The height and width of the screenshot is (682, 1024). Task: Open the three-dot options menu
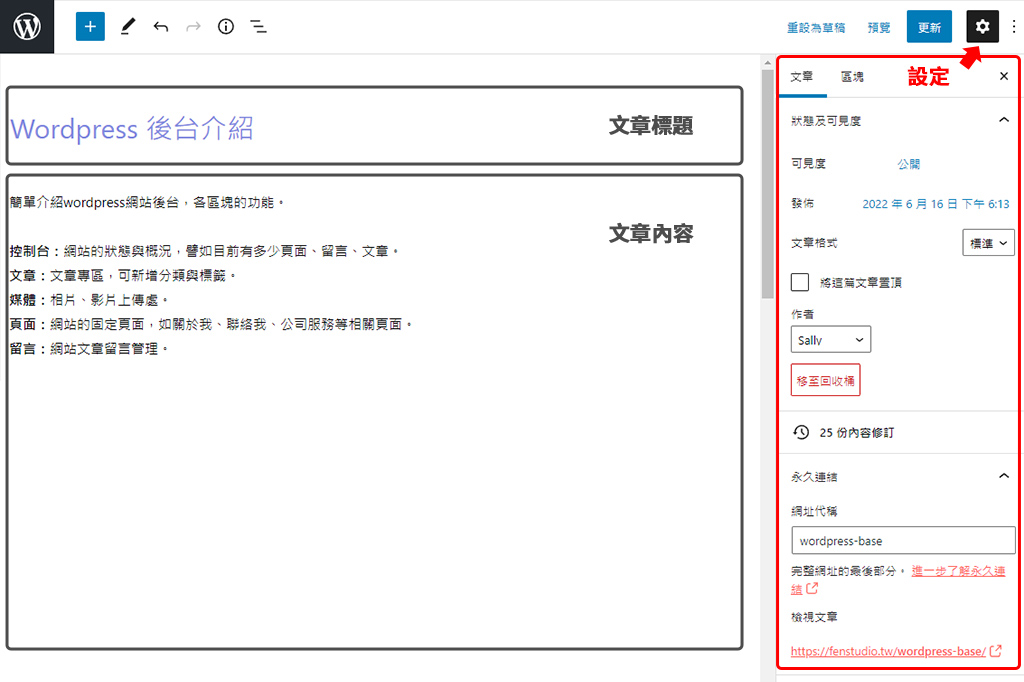point(1014,27)
